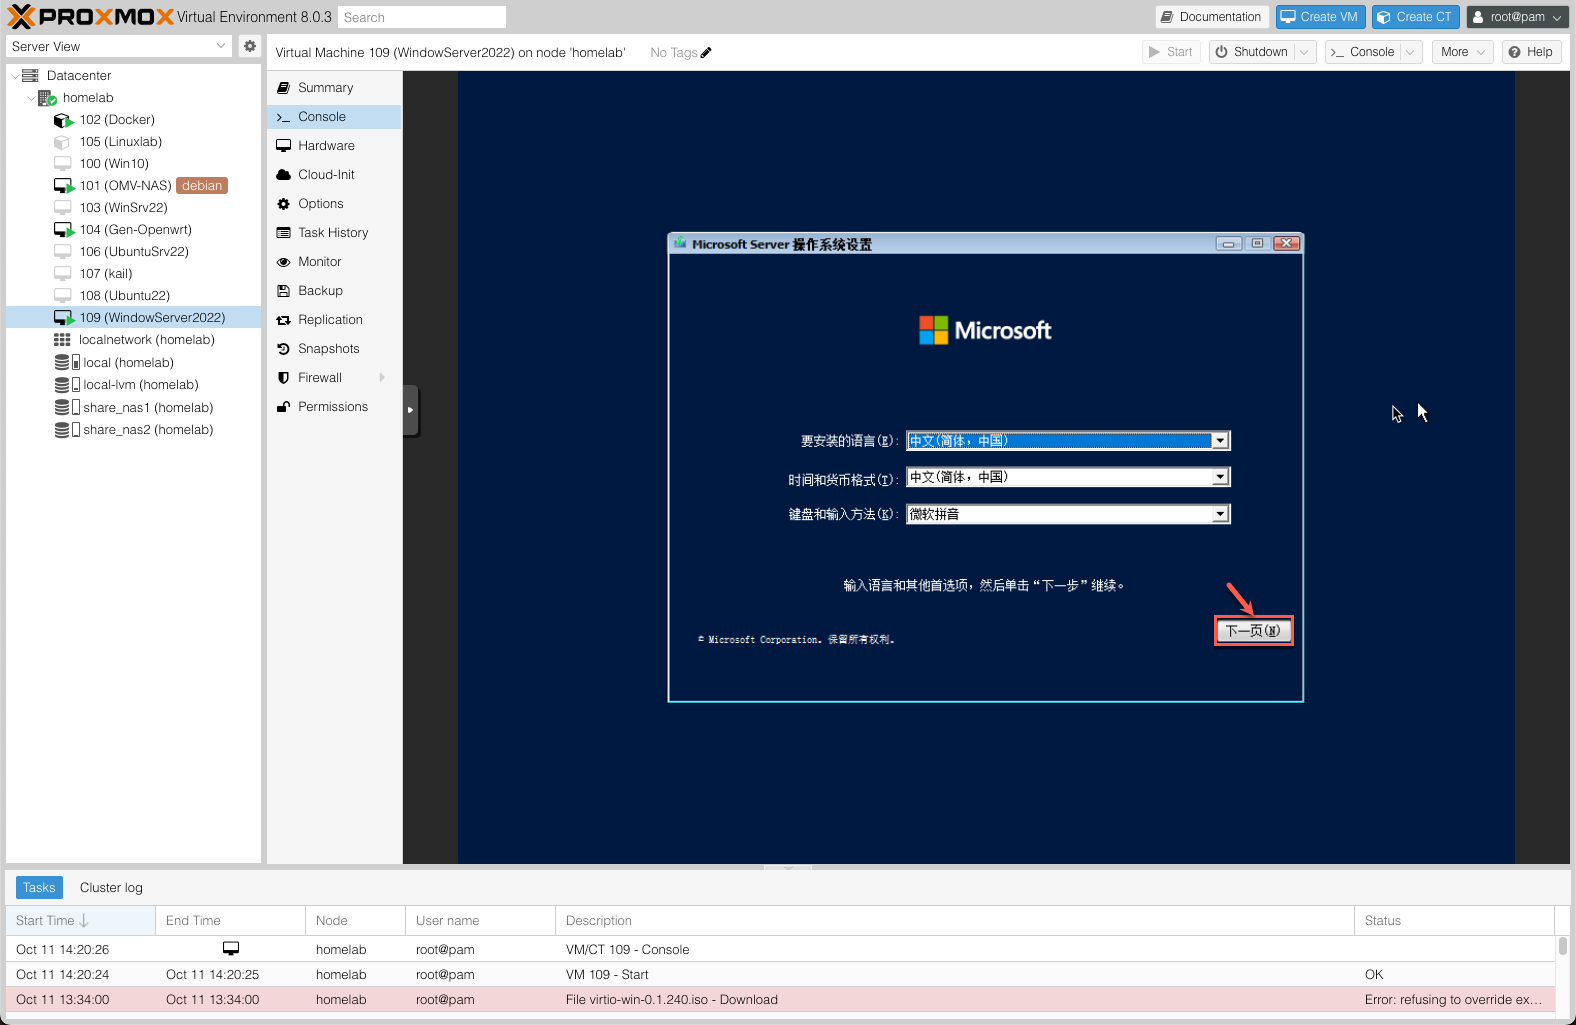1576x1025 pixels.
Task: Open the Console dropdown arrow in toolbar
Action: pos(1410,52)
